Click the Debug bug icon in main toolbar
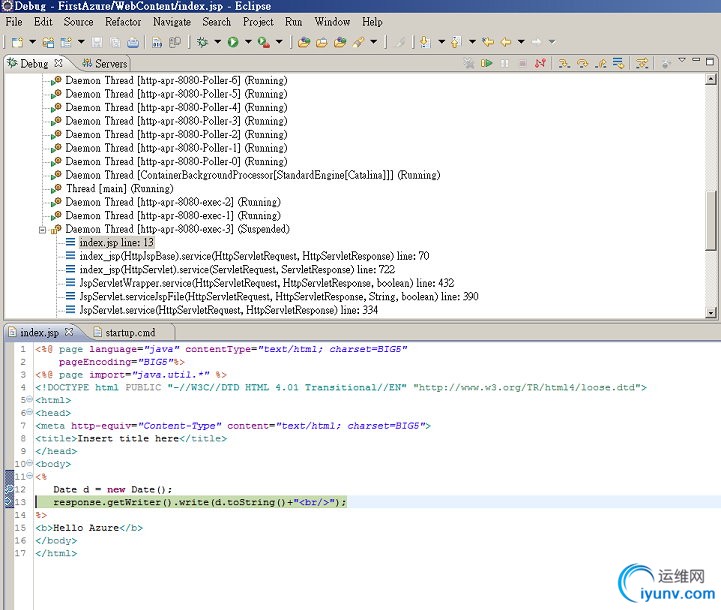The image size is (721, 610). [202, 42]
